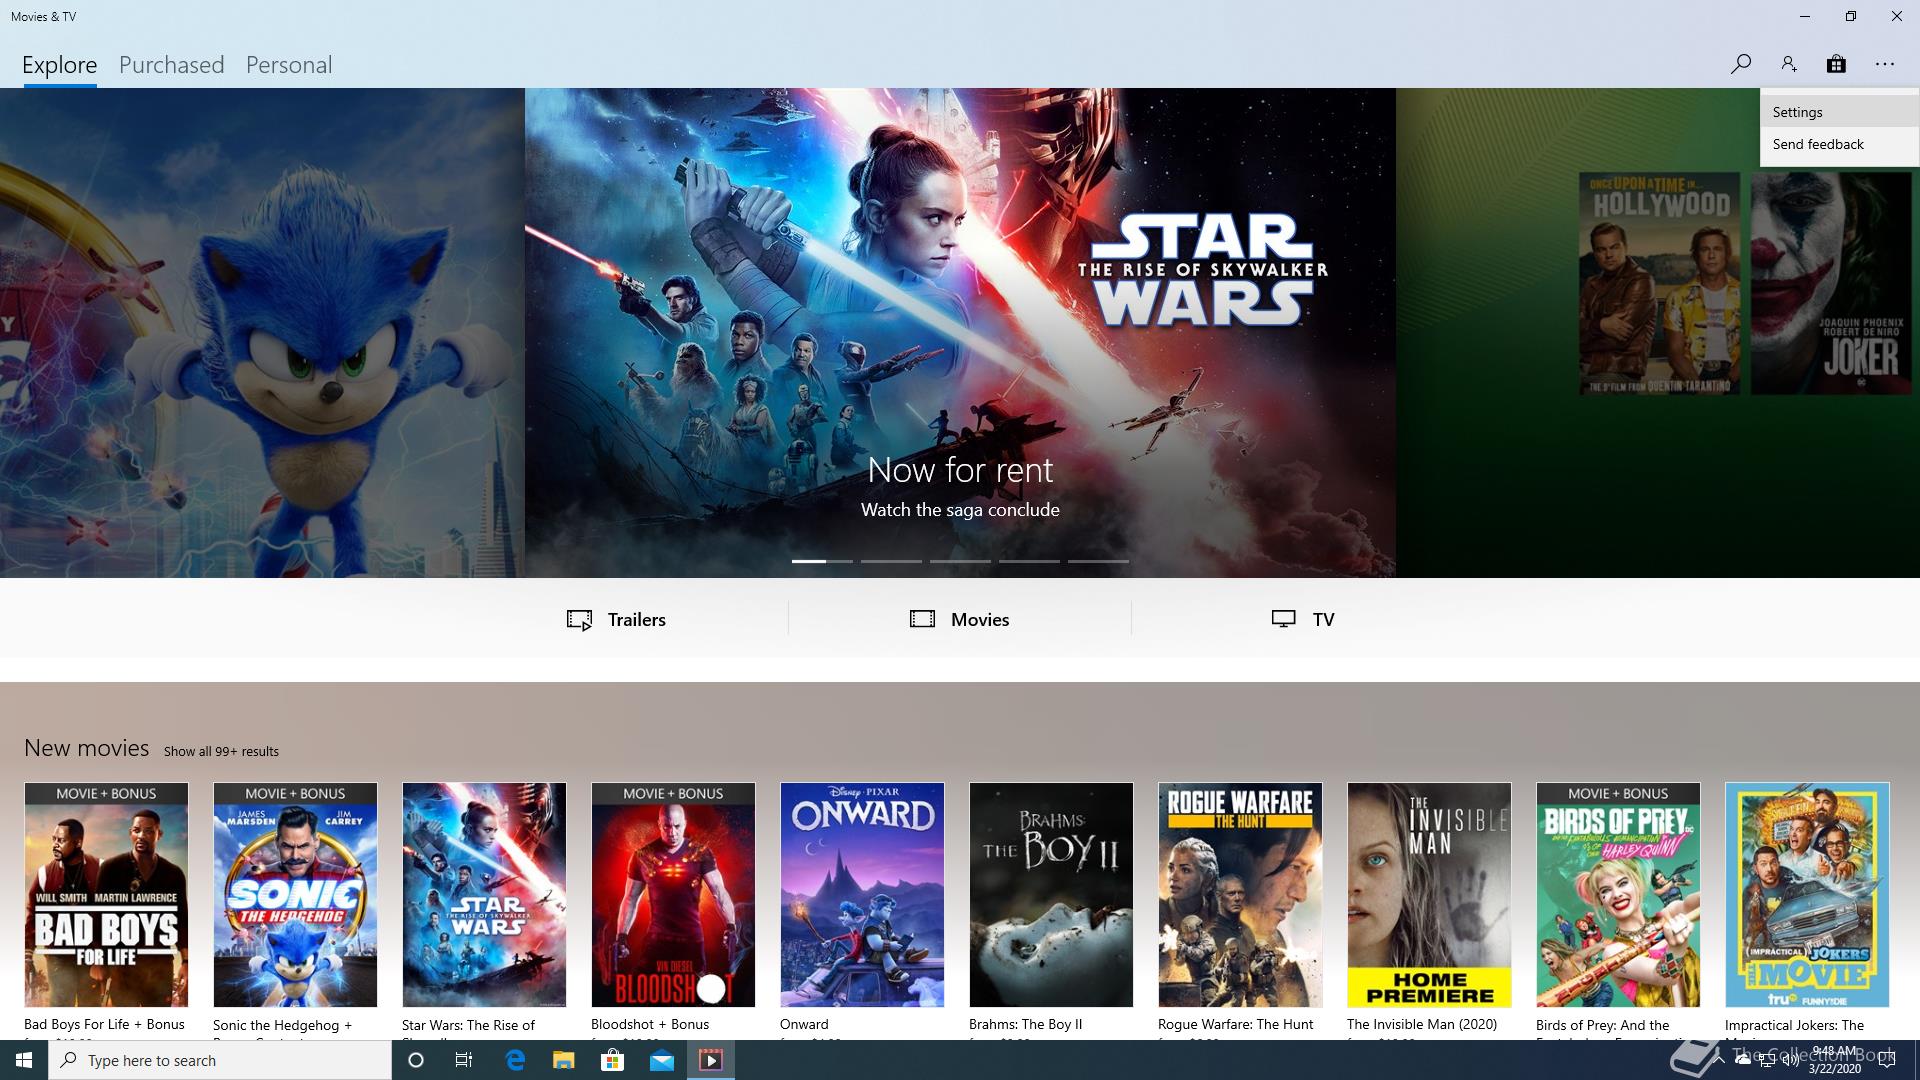Click Show all 99+ results link
The height and width of the screenshot is (1080, 1920).
click(221, 751)
